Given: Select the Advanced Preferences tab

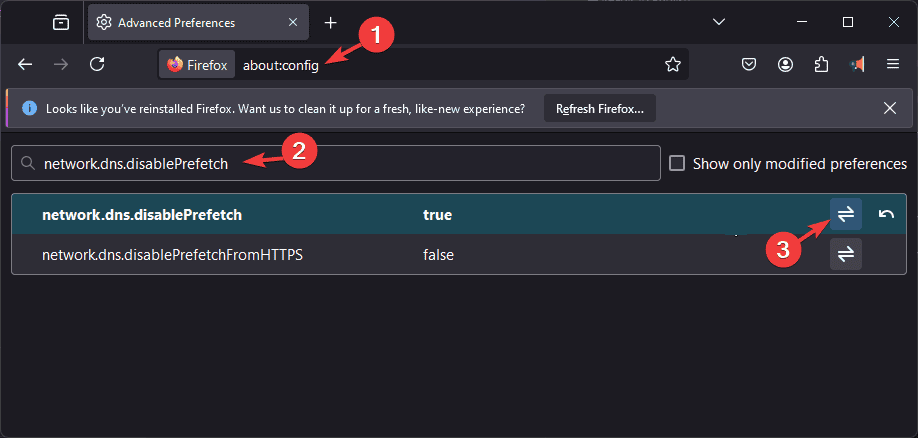Looking at the screenshot, I should pyautogui.click(x=198, y=23).
